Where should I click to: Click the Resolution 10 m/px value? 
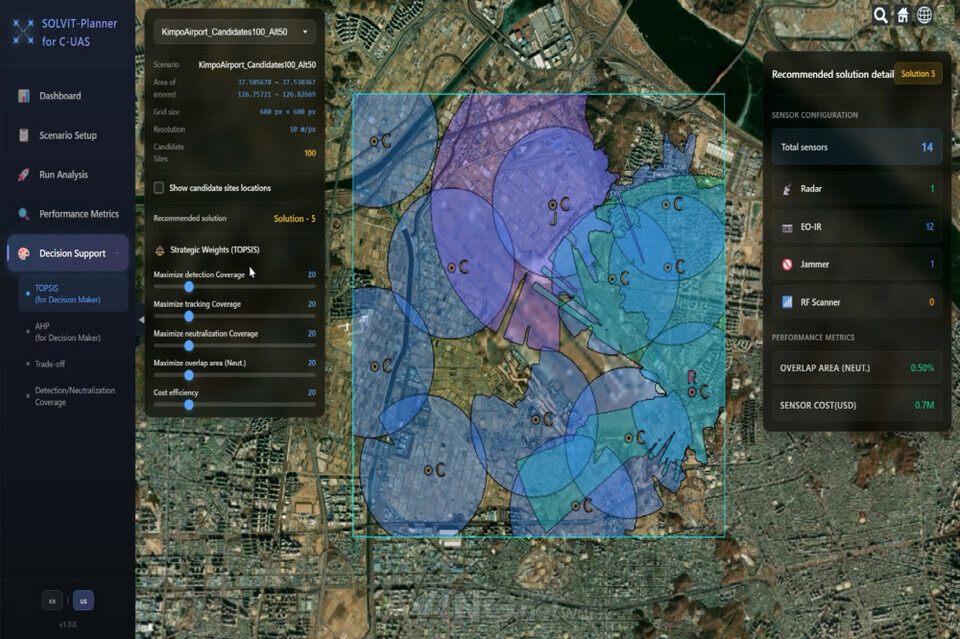(x=302, y=130)
